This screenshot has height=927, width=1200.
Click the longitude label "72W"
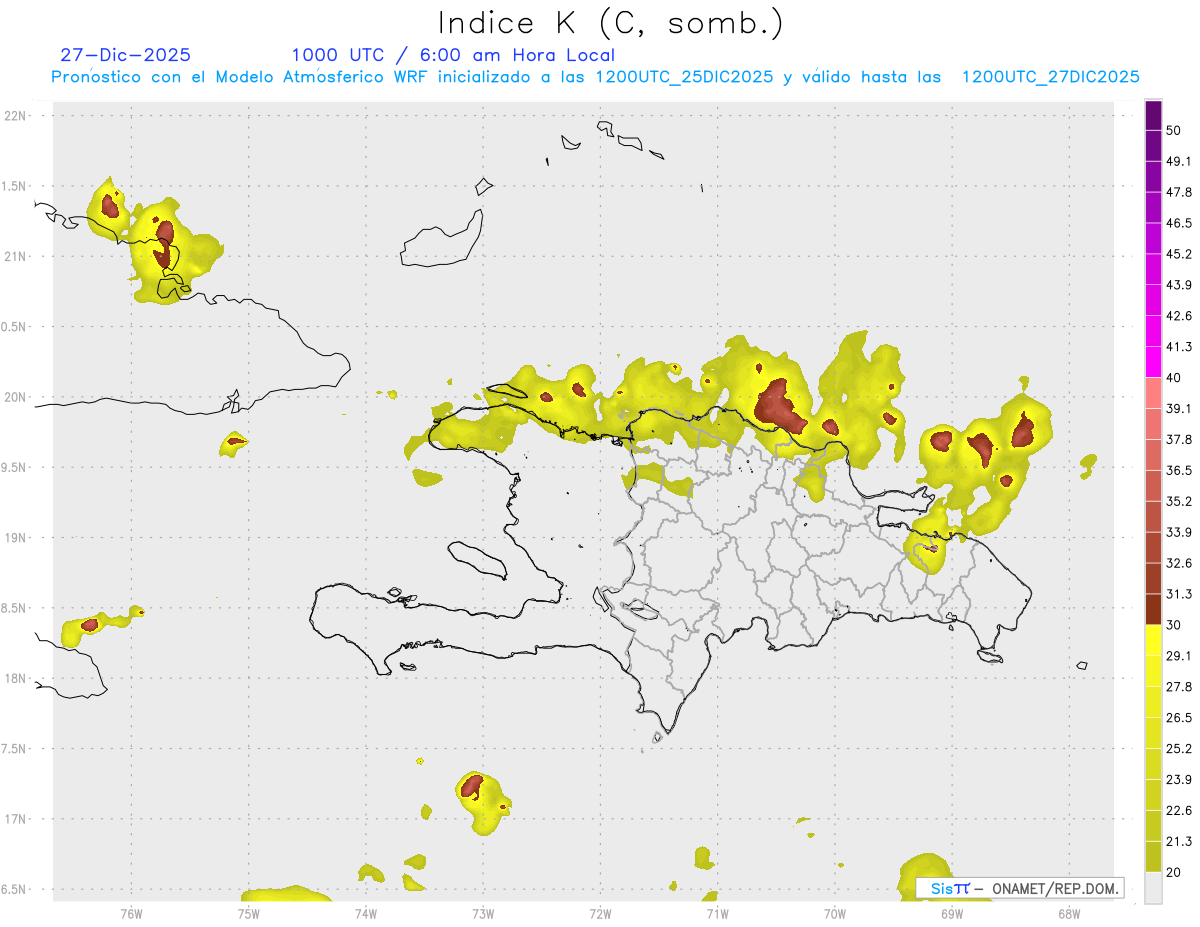pos(600,914)
